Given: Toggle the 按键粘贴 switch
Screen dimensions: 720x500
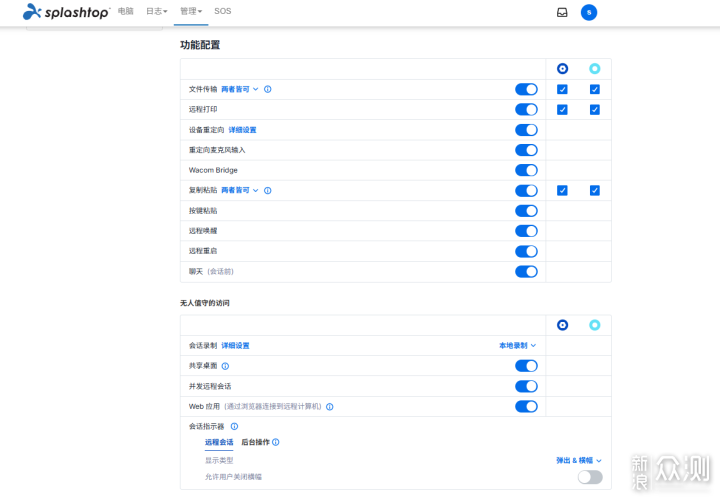Looking at the screenshot, I should coord(526,211).
